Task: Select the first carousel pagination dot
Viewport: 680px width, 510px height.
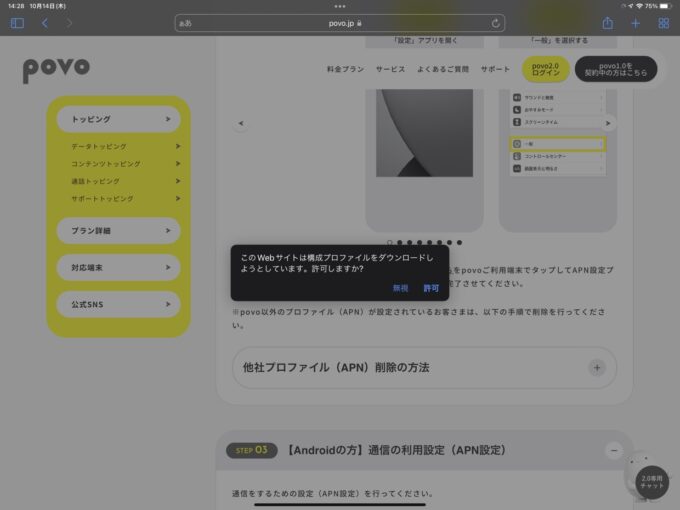Action: point(389,242)
